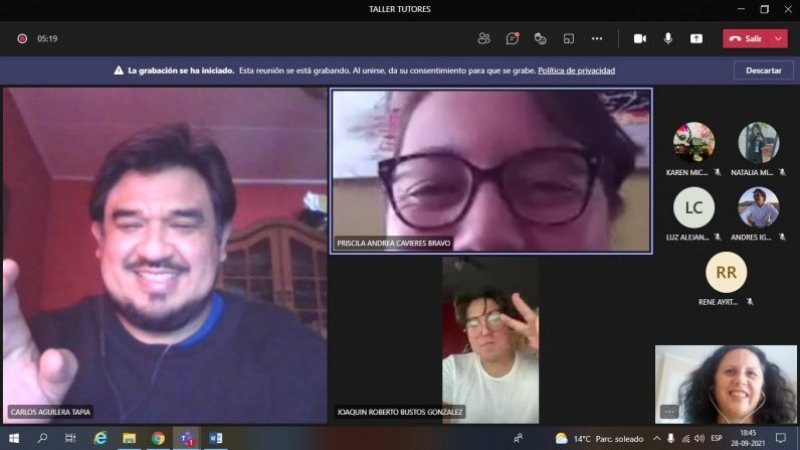800x450 pixels.
Task: Open options ellipsis on self-view video
Action: pyautogui.click(x=669, y=411)
